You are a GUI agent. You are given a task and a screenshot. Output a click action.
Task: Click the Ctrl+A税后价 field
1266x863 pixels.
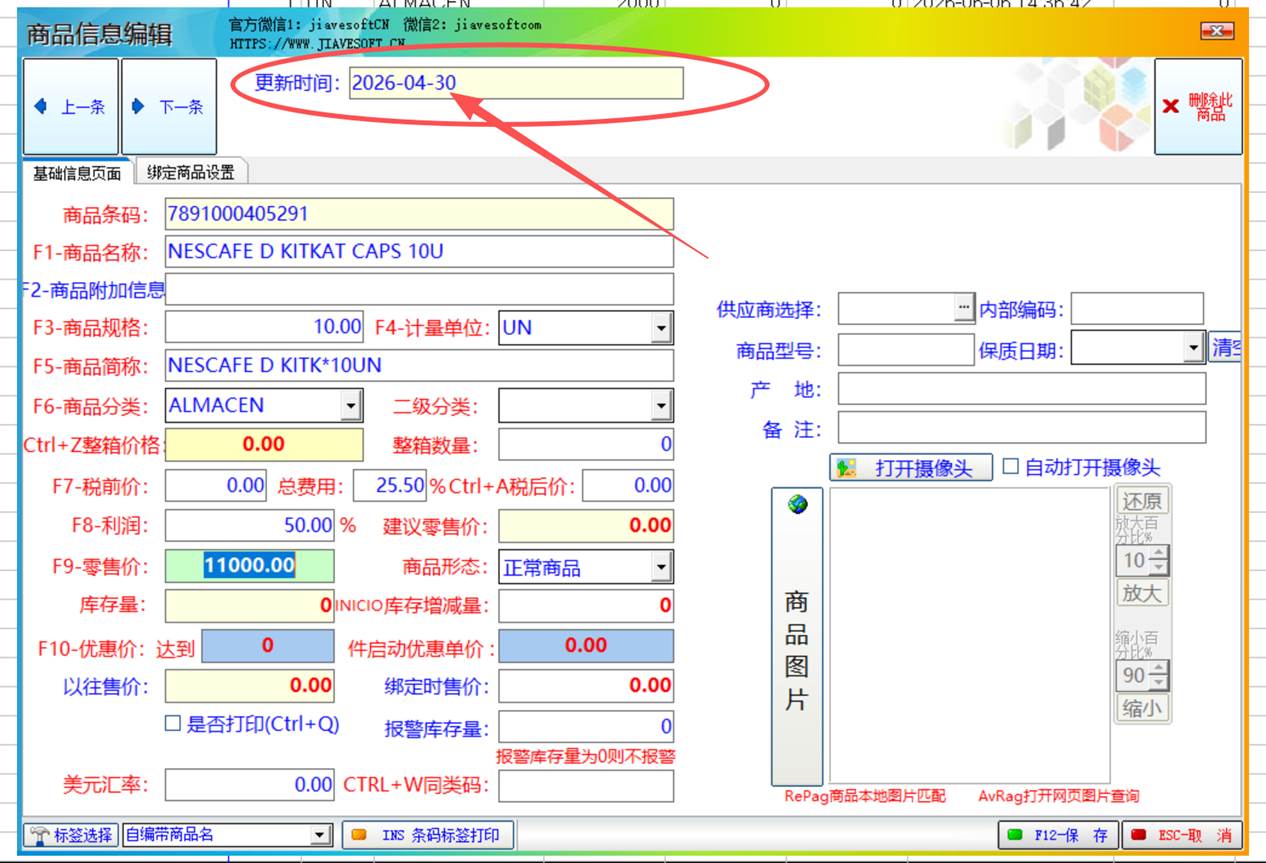tap(628, 486)
